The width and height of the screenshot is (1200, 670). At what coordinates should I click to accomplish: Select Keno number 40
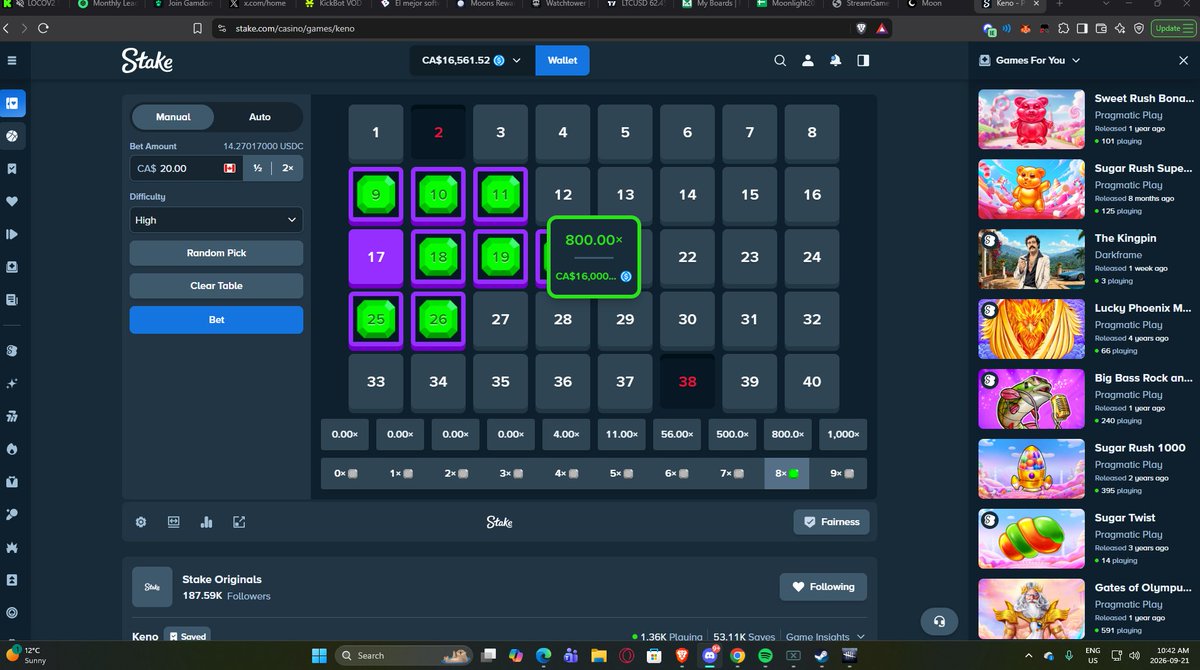point(812,381)
